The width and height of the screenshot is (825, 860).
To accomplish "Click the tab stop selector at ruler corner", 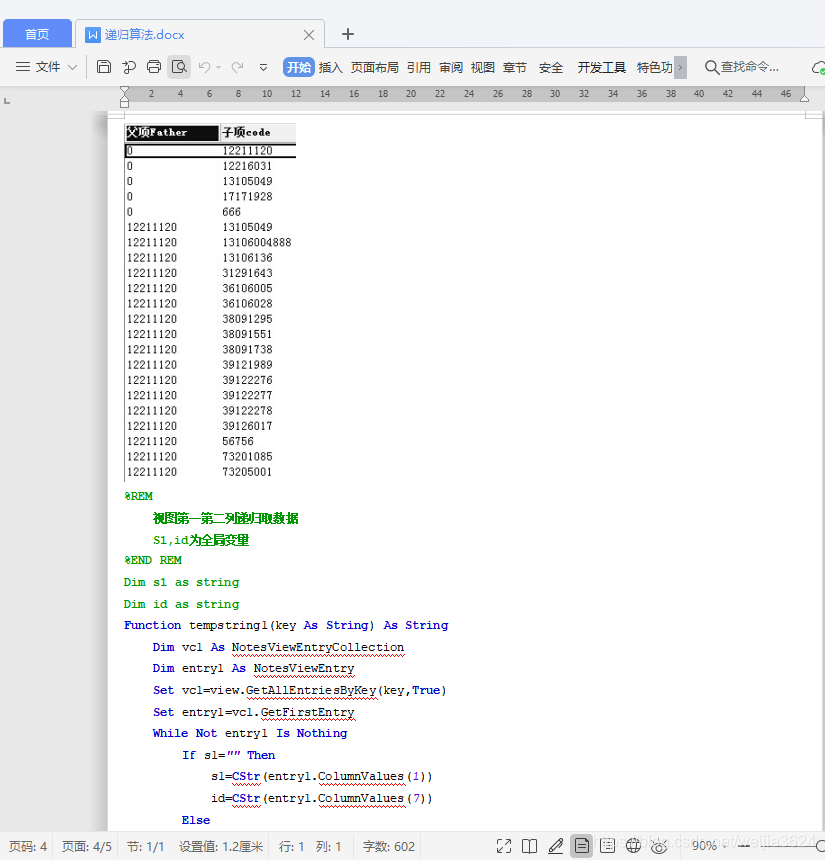I will coord(7,101).
